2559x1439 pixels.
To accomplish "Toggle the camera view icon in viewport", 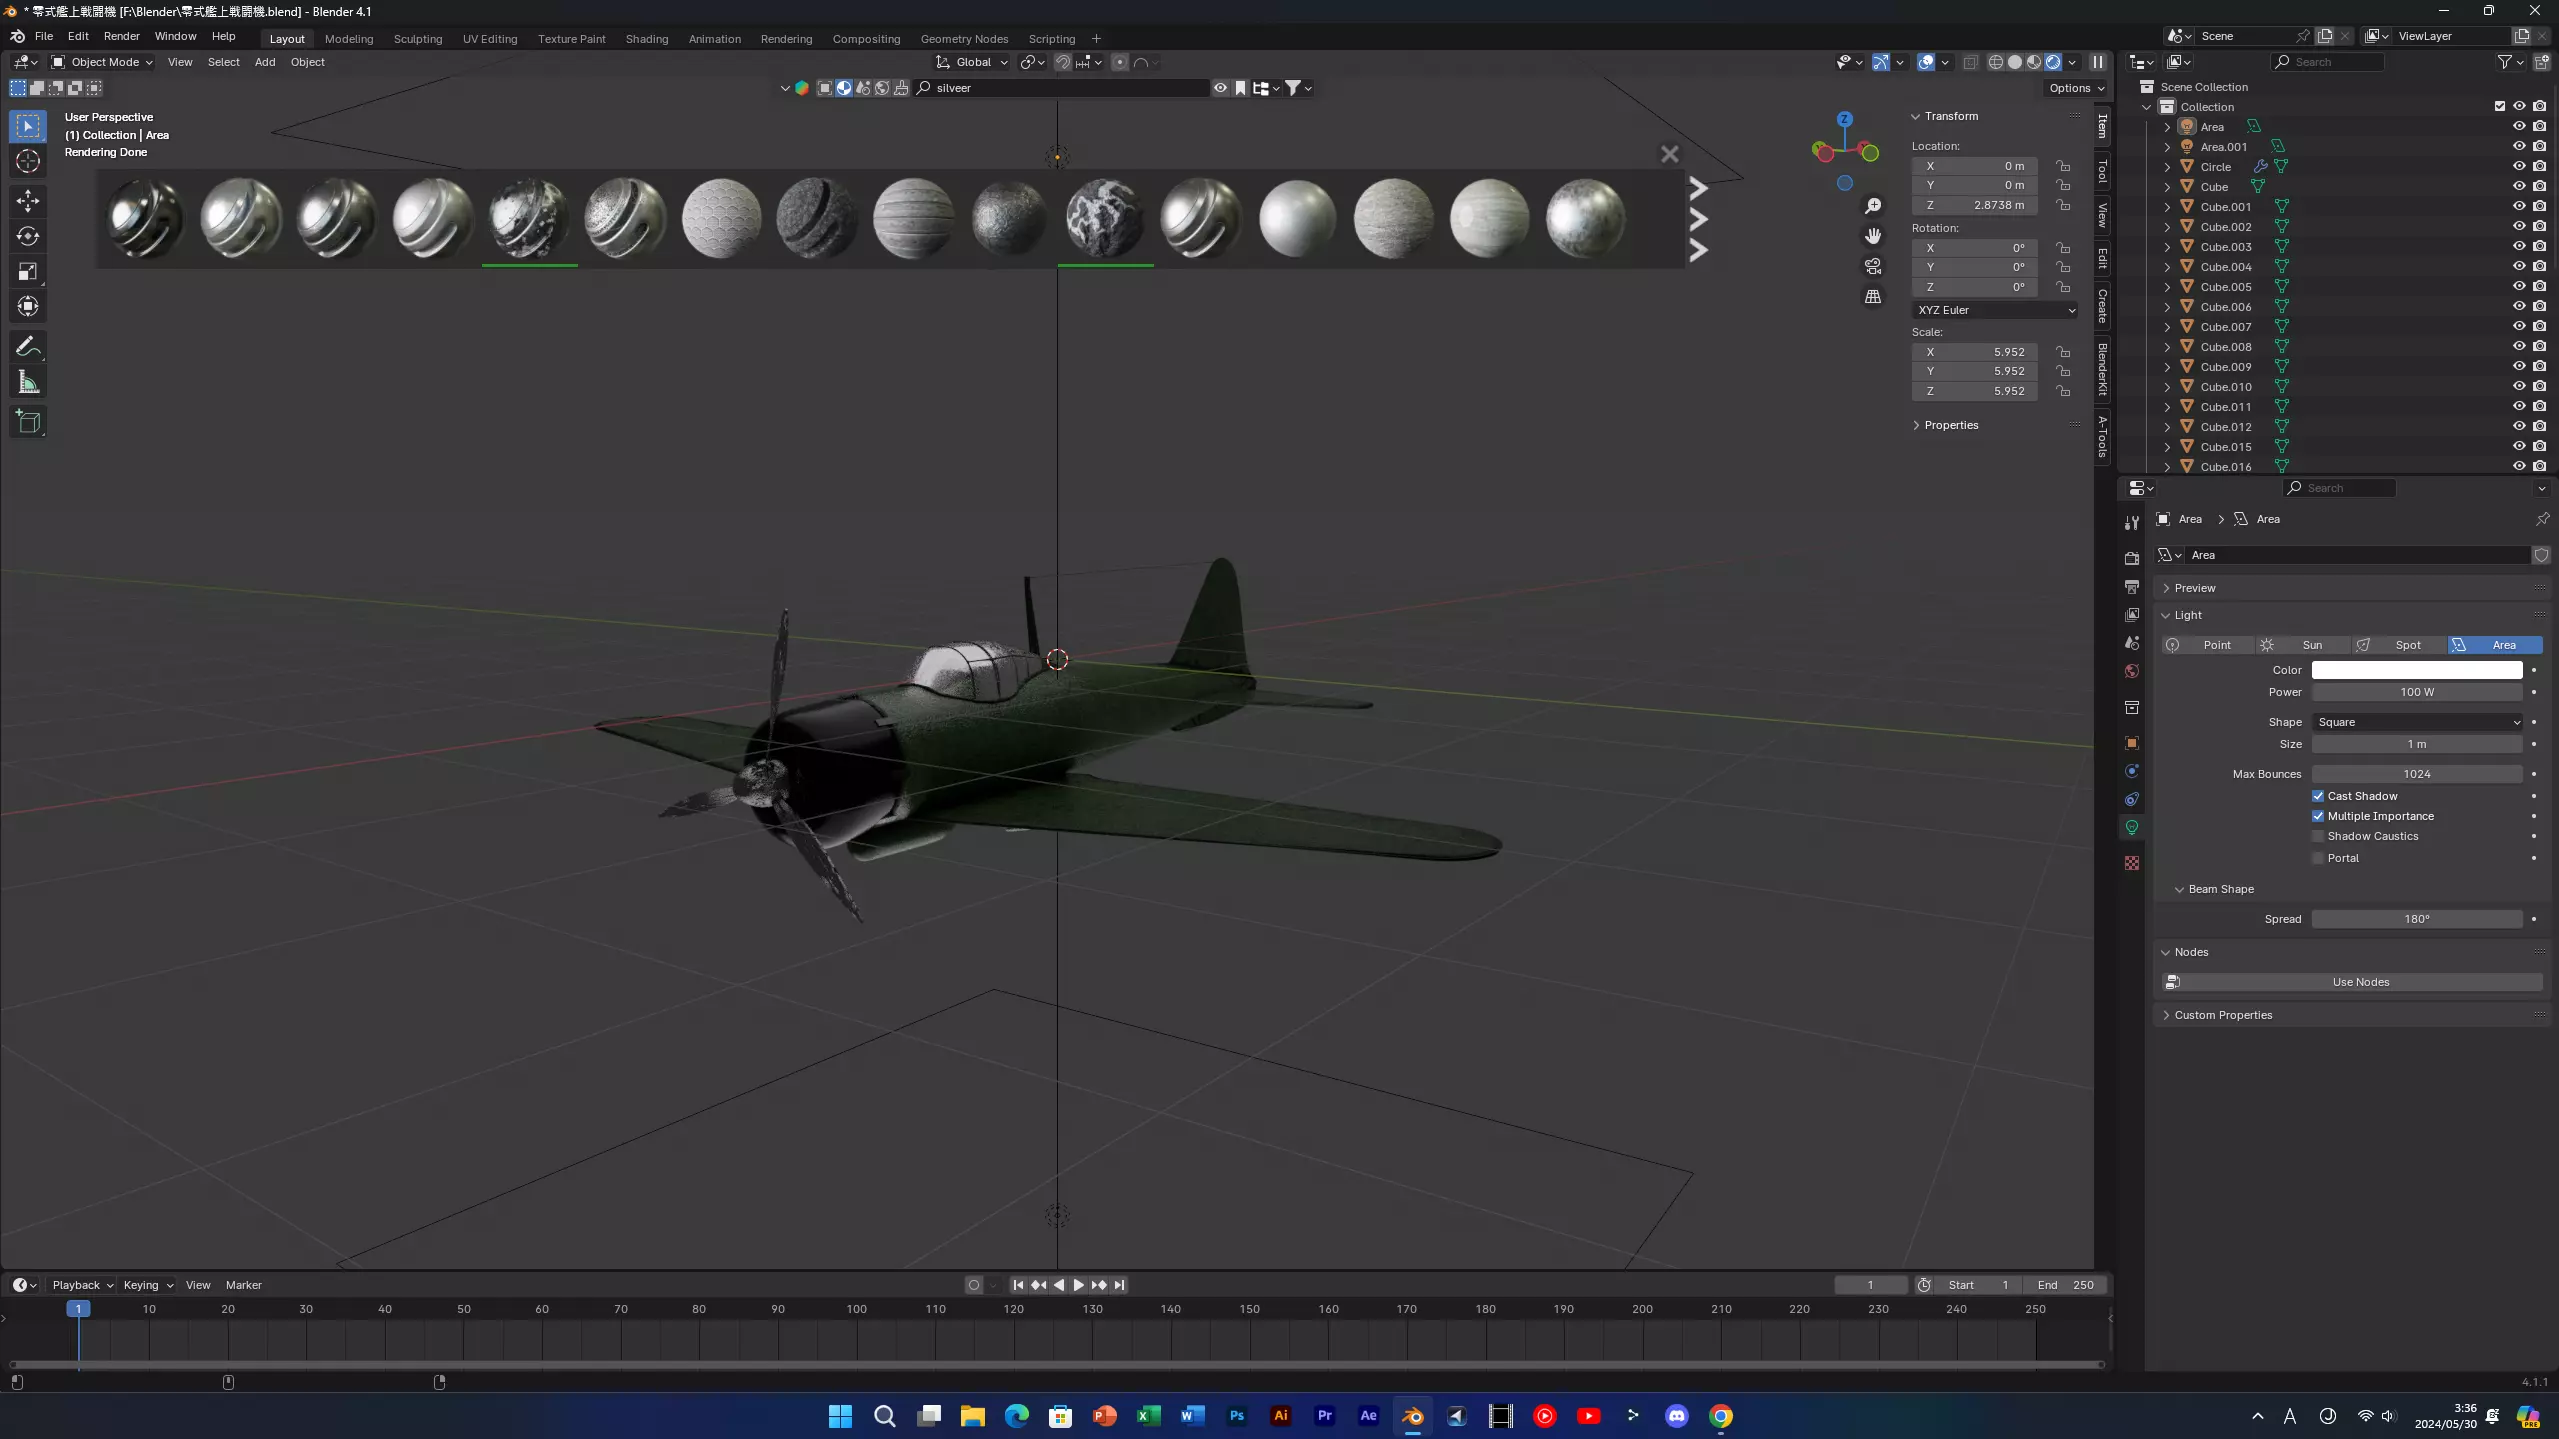I will click(x=1873, y=266).
